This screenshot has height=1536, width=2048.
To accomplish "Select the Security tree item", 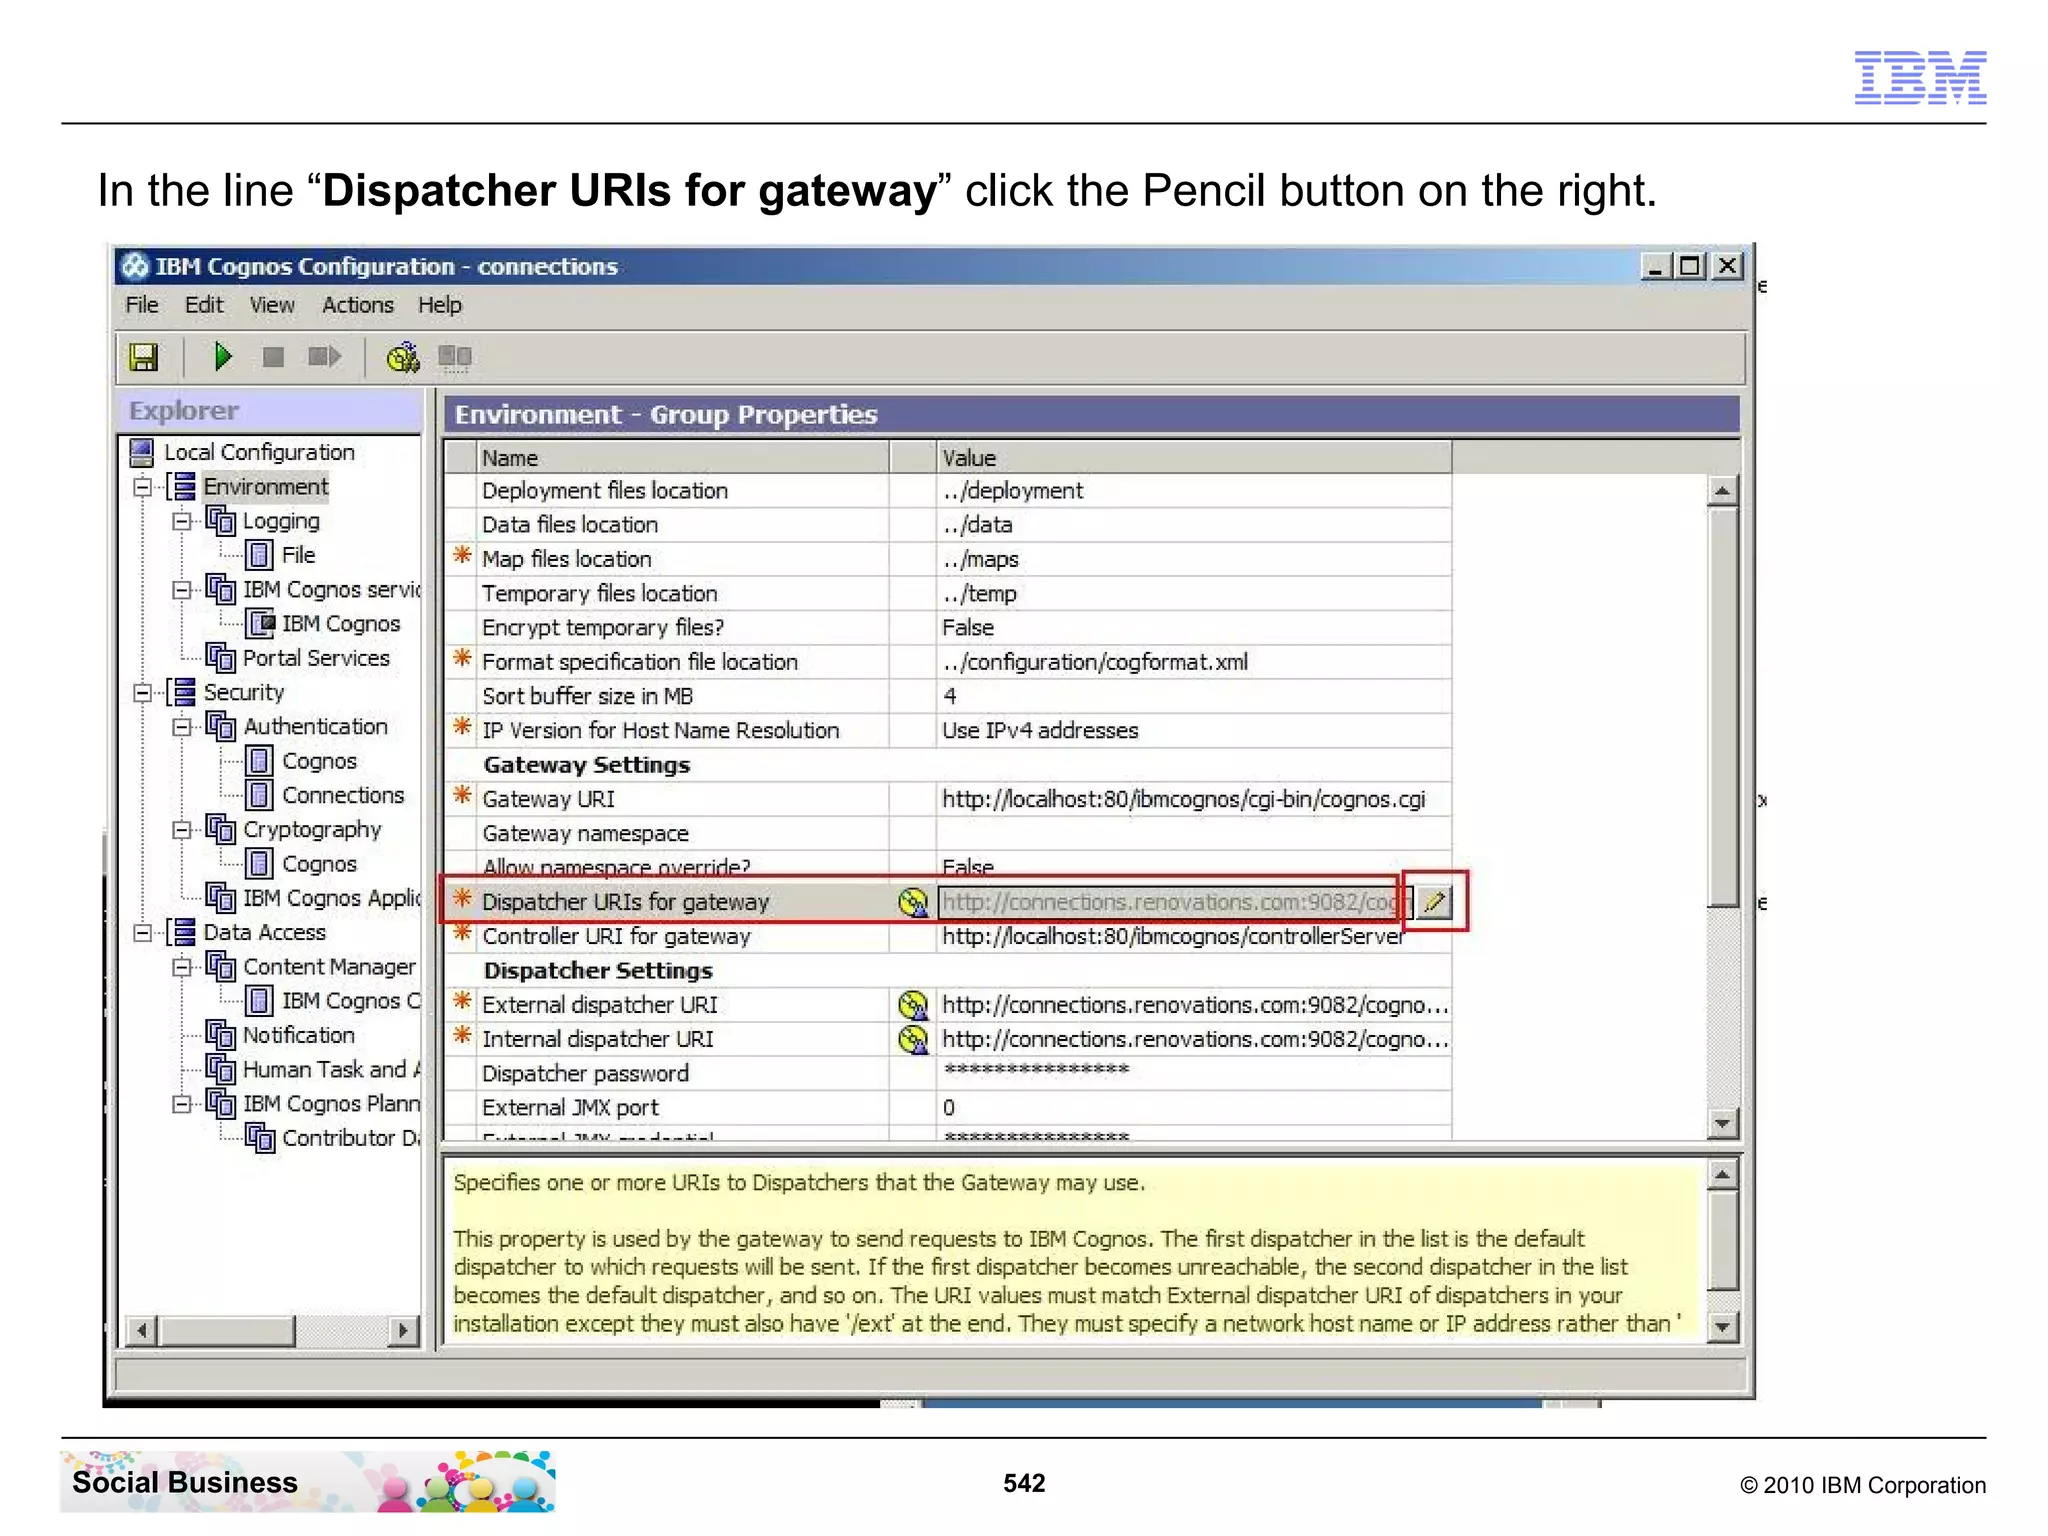I will click(x=244, y=692).
